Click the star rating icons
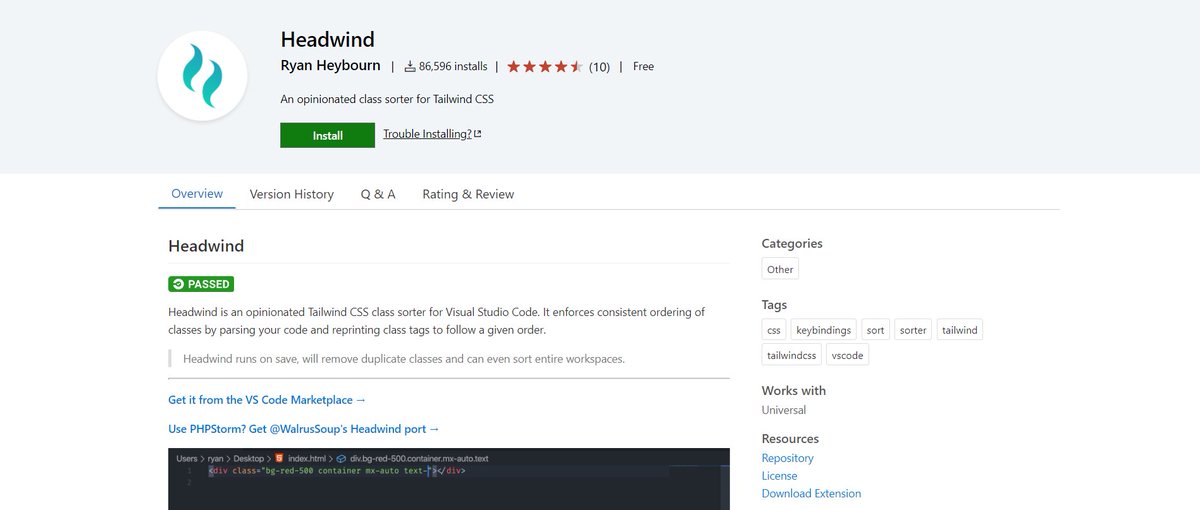 (544, 67)
